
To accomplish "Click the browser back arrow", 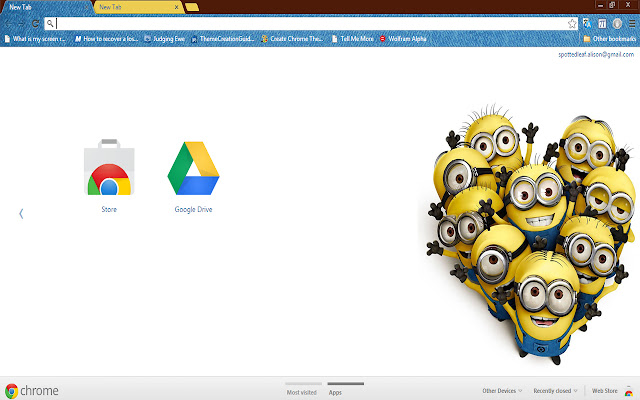I will (9, 24).
